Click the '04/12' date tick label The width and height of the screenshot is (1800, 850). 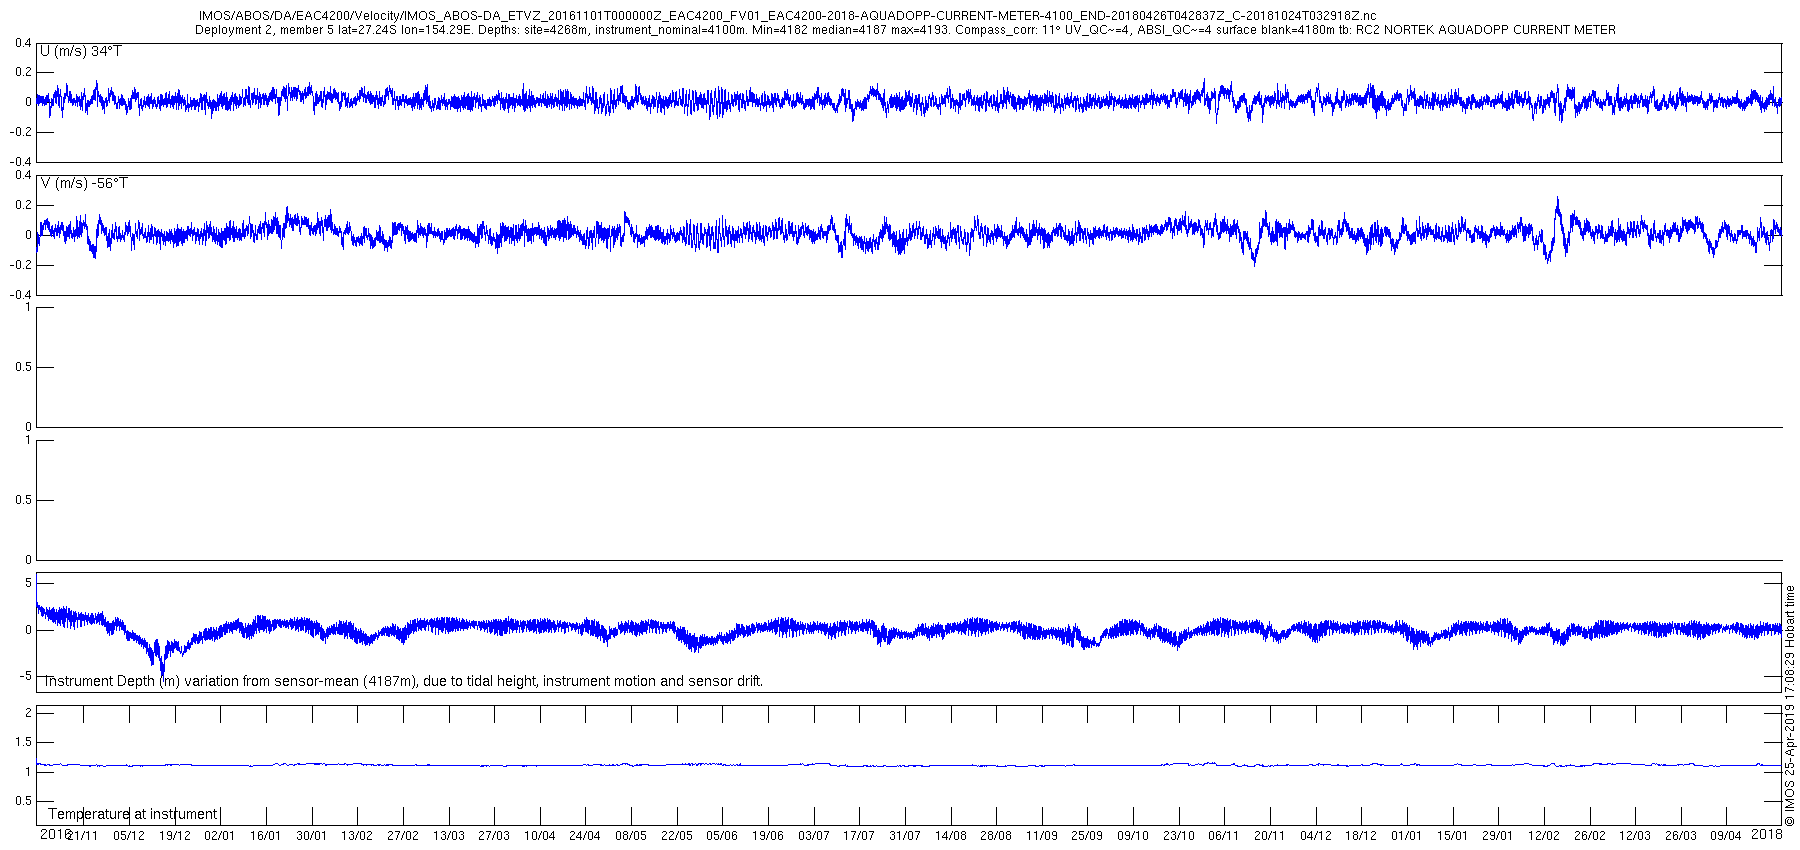pyautogui.click(x=1316, y=836)
